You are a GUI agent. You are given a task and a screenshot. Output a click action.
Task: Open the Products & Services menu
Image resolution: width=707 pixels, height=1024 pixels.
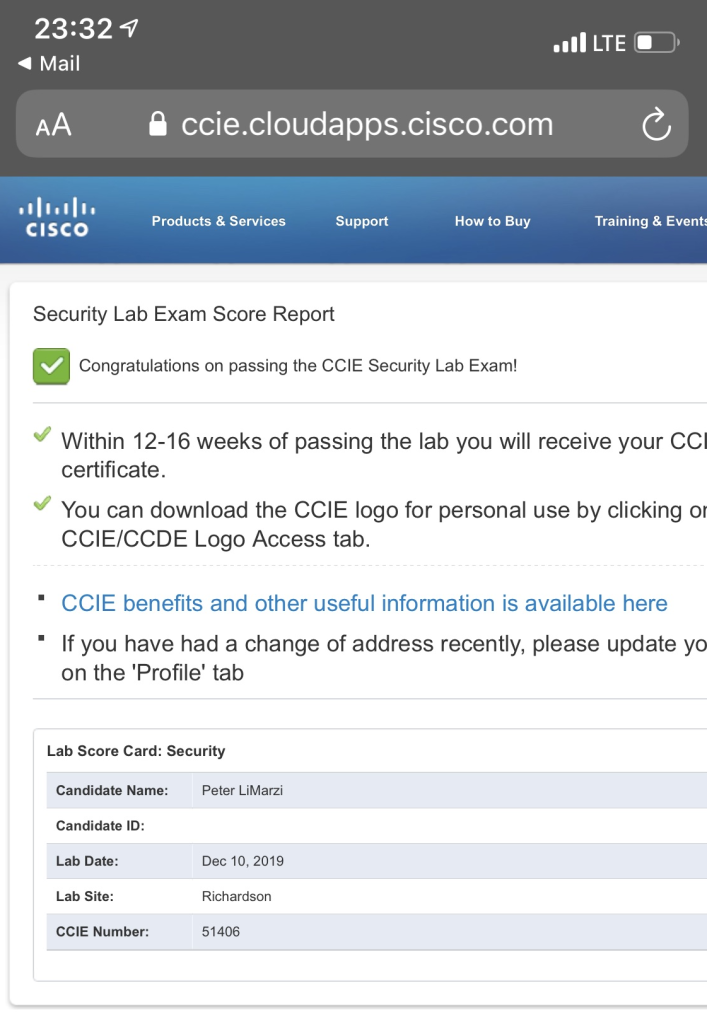pos(218,221)
